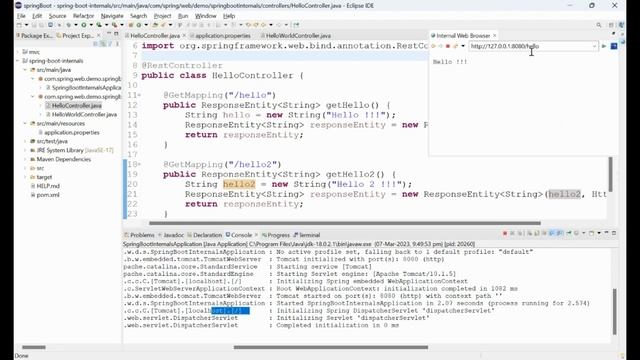Maximize the Package Explorer panel

[116, 34]
